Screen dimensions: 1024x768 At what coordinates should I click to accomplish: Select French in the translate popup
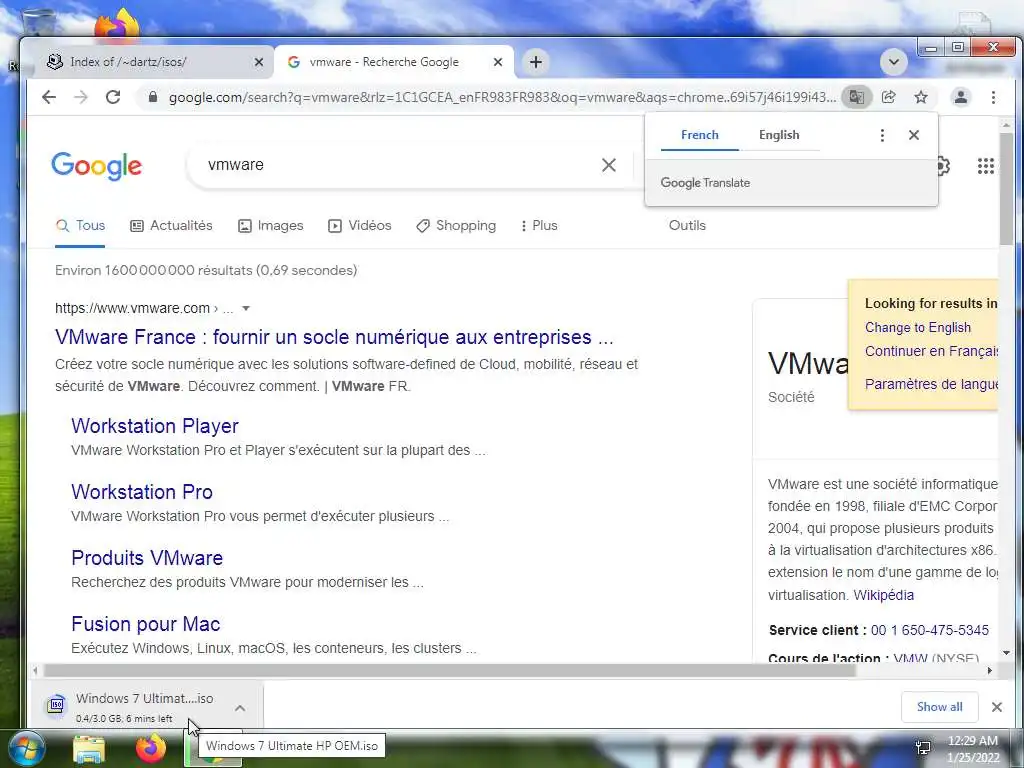coord(699,135)
